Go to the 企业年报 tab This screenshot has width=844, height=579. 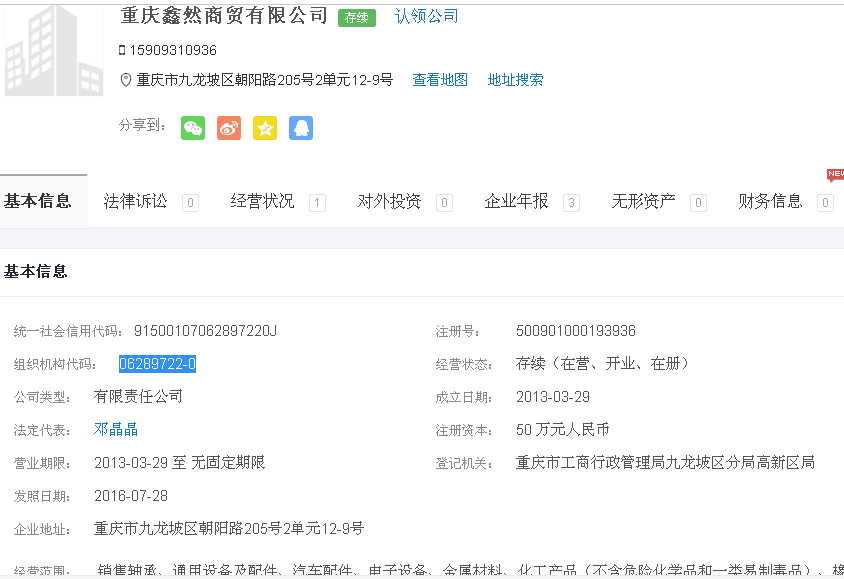(x=517, y=201)
